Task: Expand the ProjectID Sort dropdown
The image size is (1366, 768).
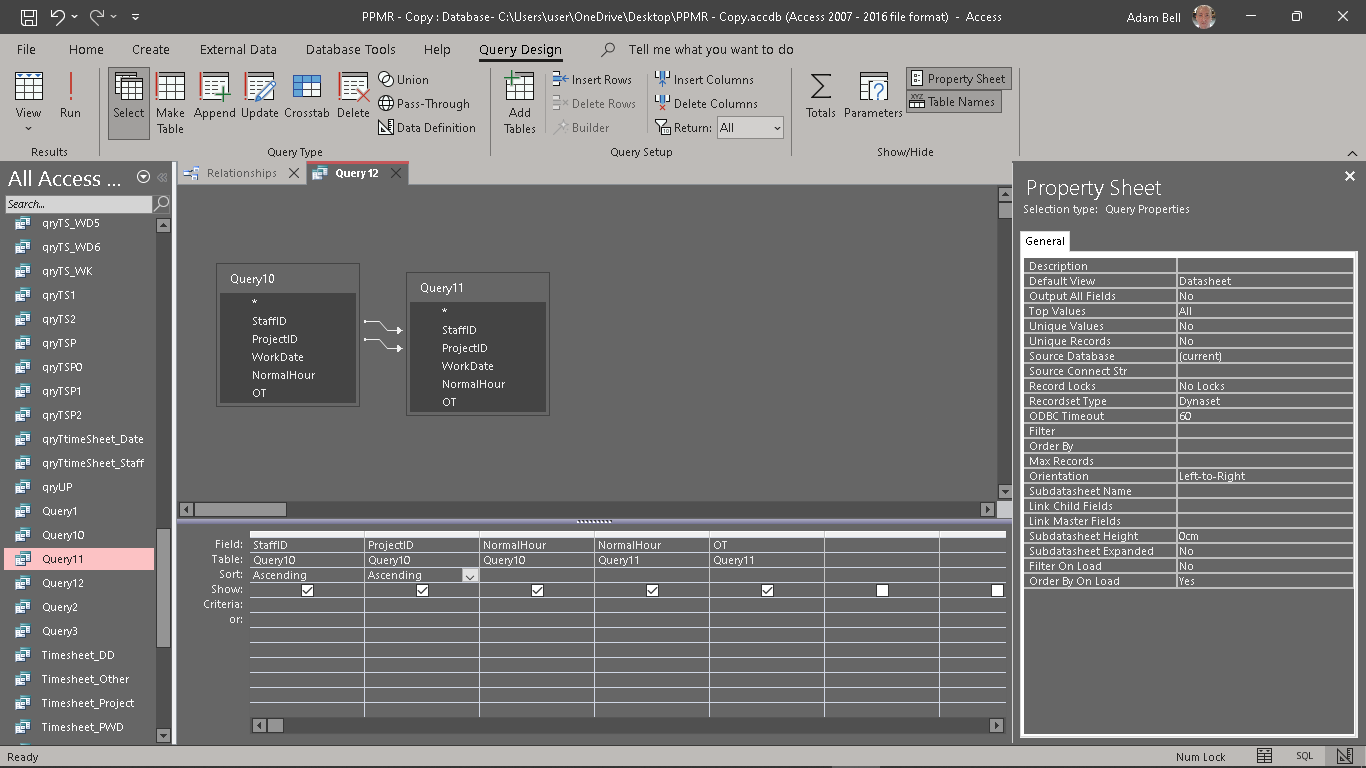Action: (x=469, y=576)
